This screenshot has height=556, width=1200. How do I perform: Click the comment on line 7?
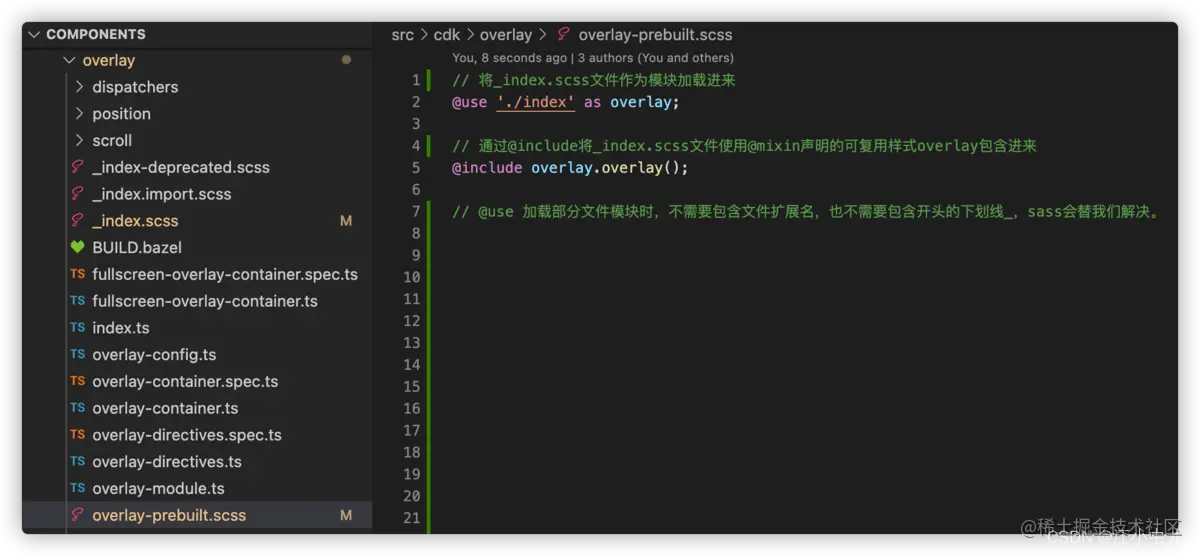(805, 212)
